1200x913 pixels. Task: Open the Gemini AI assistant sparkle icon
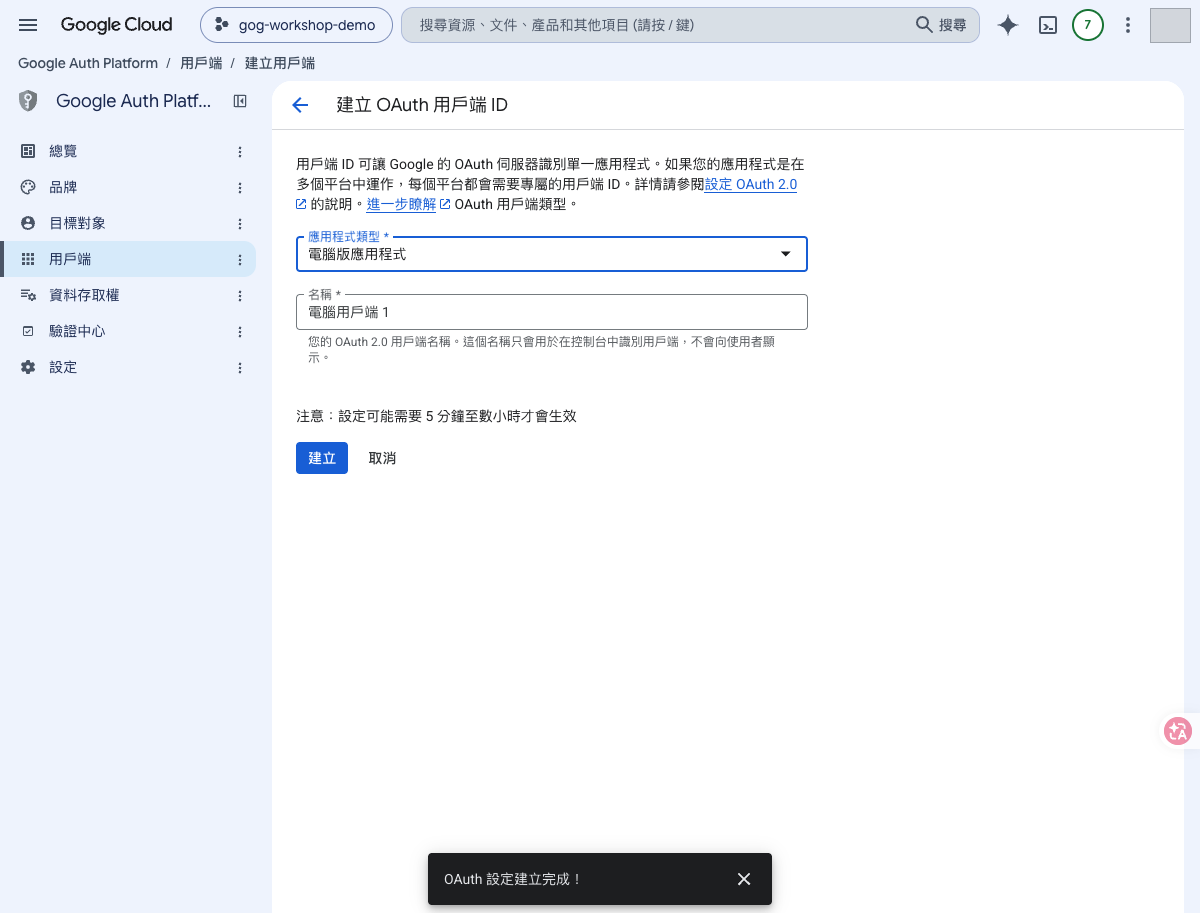1008,26
